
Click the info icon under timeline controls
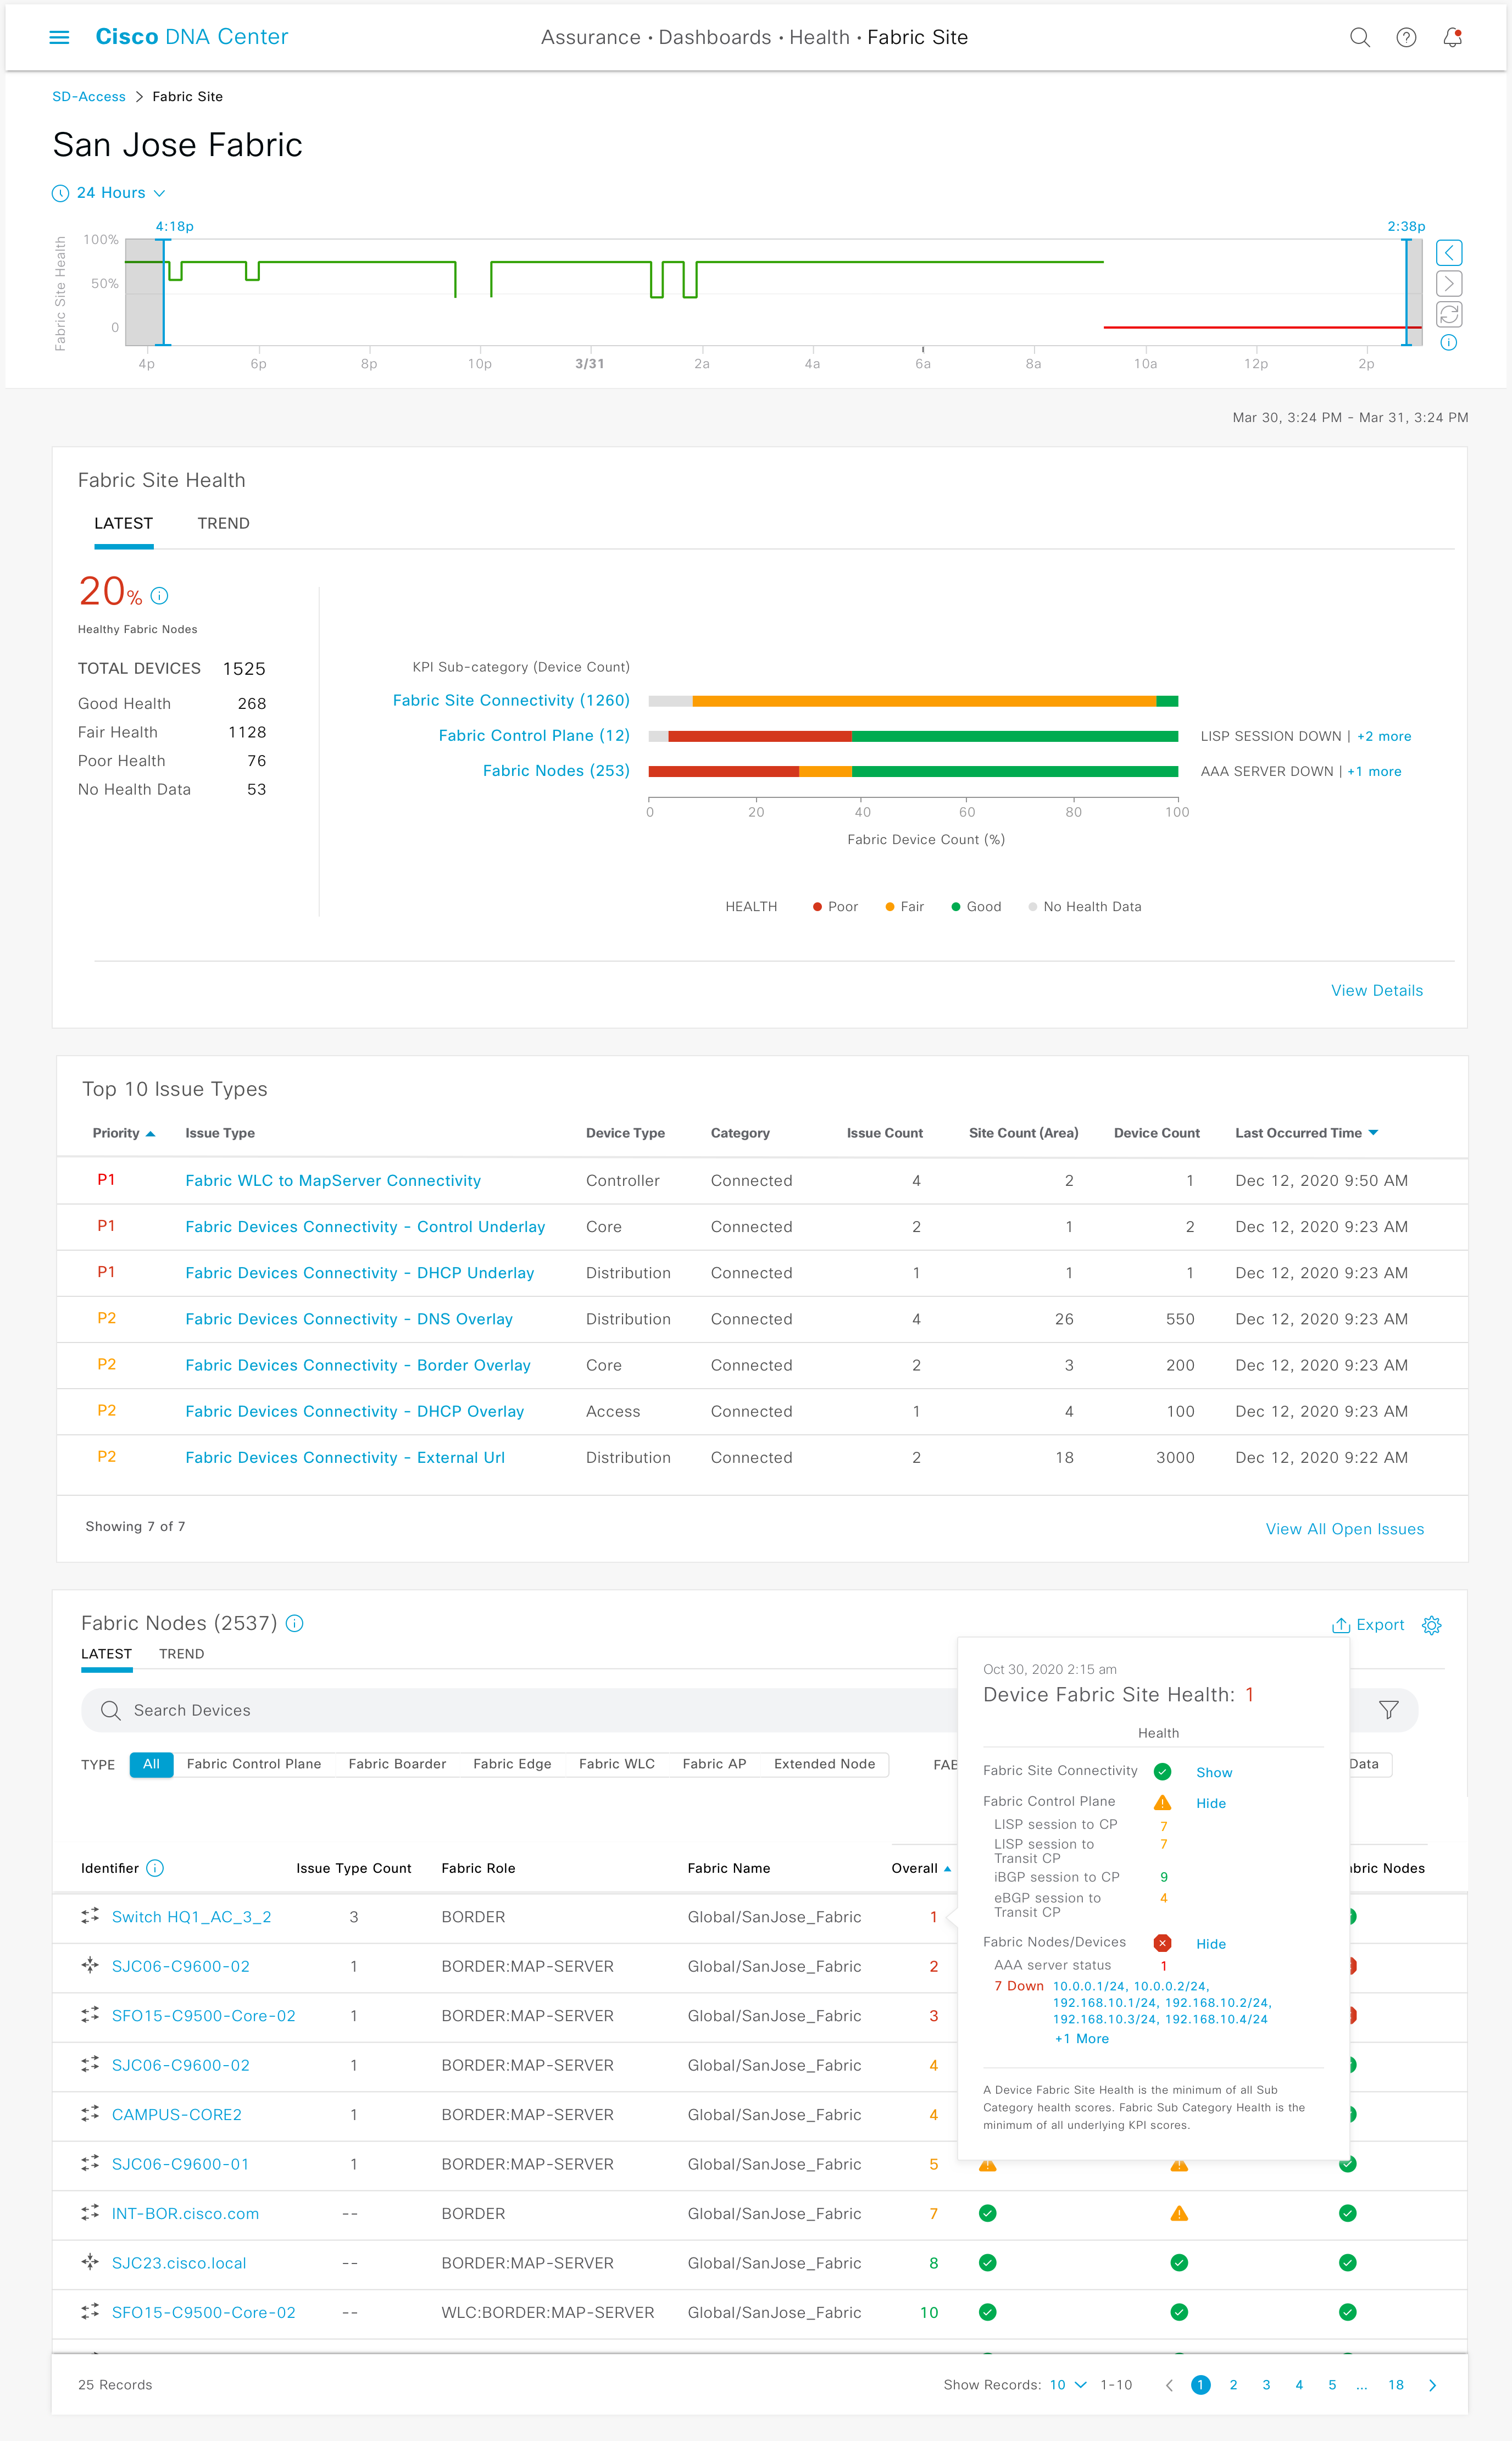point(1449,343)
